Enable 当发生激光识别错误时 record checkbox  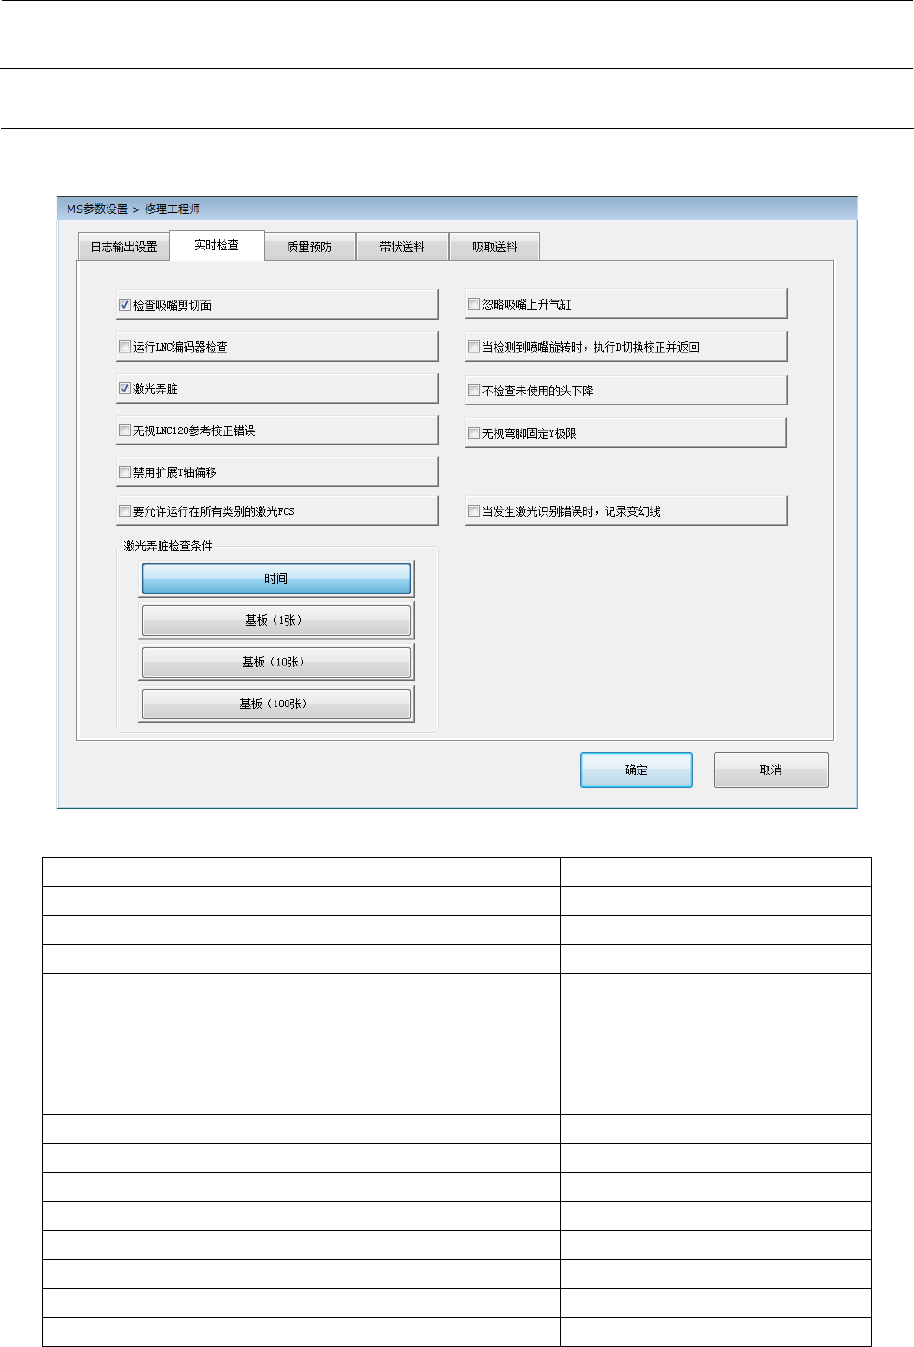474,511
